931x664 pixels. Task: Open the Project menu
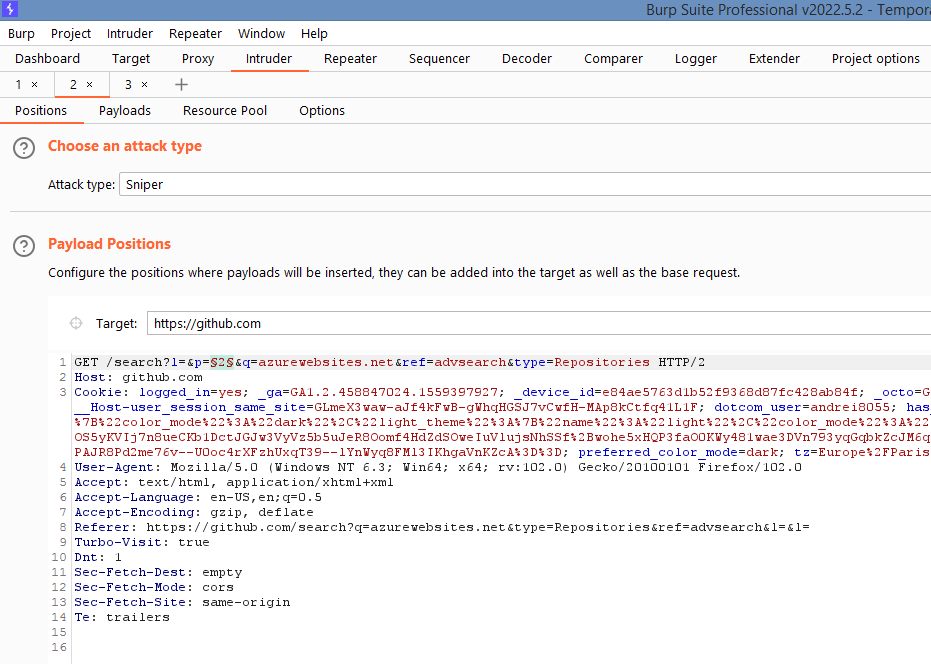71,34
